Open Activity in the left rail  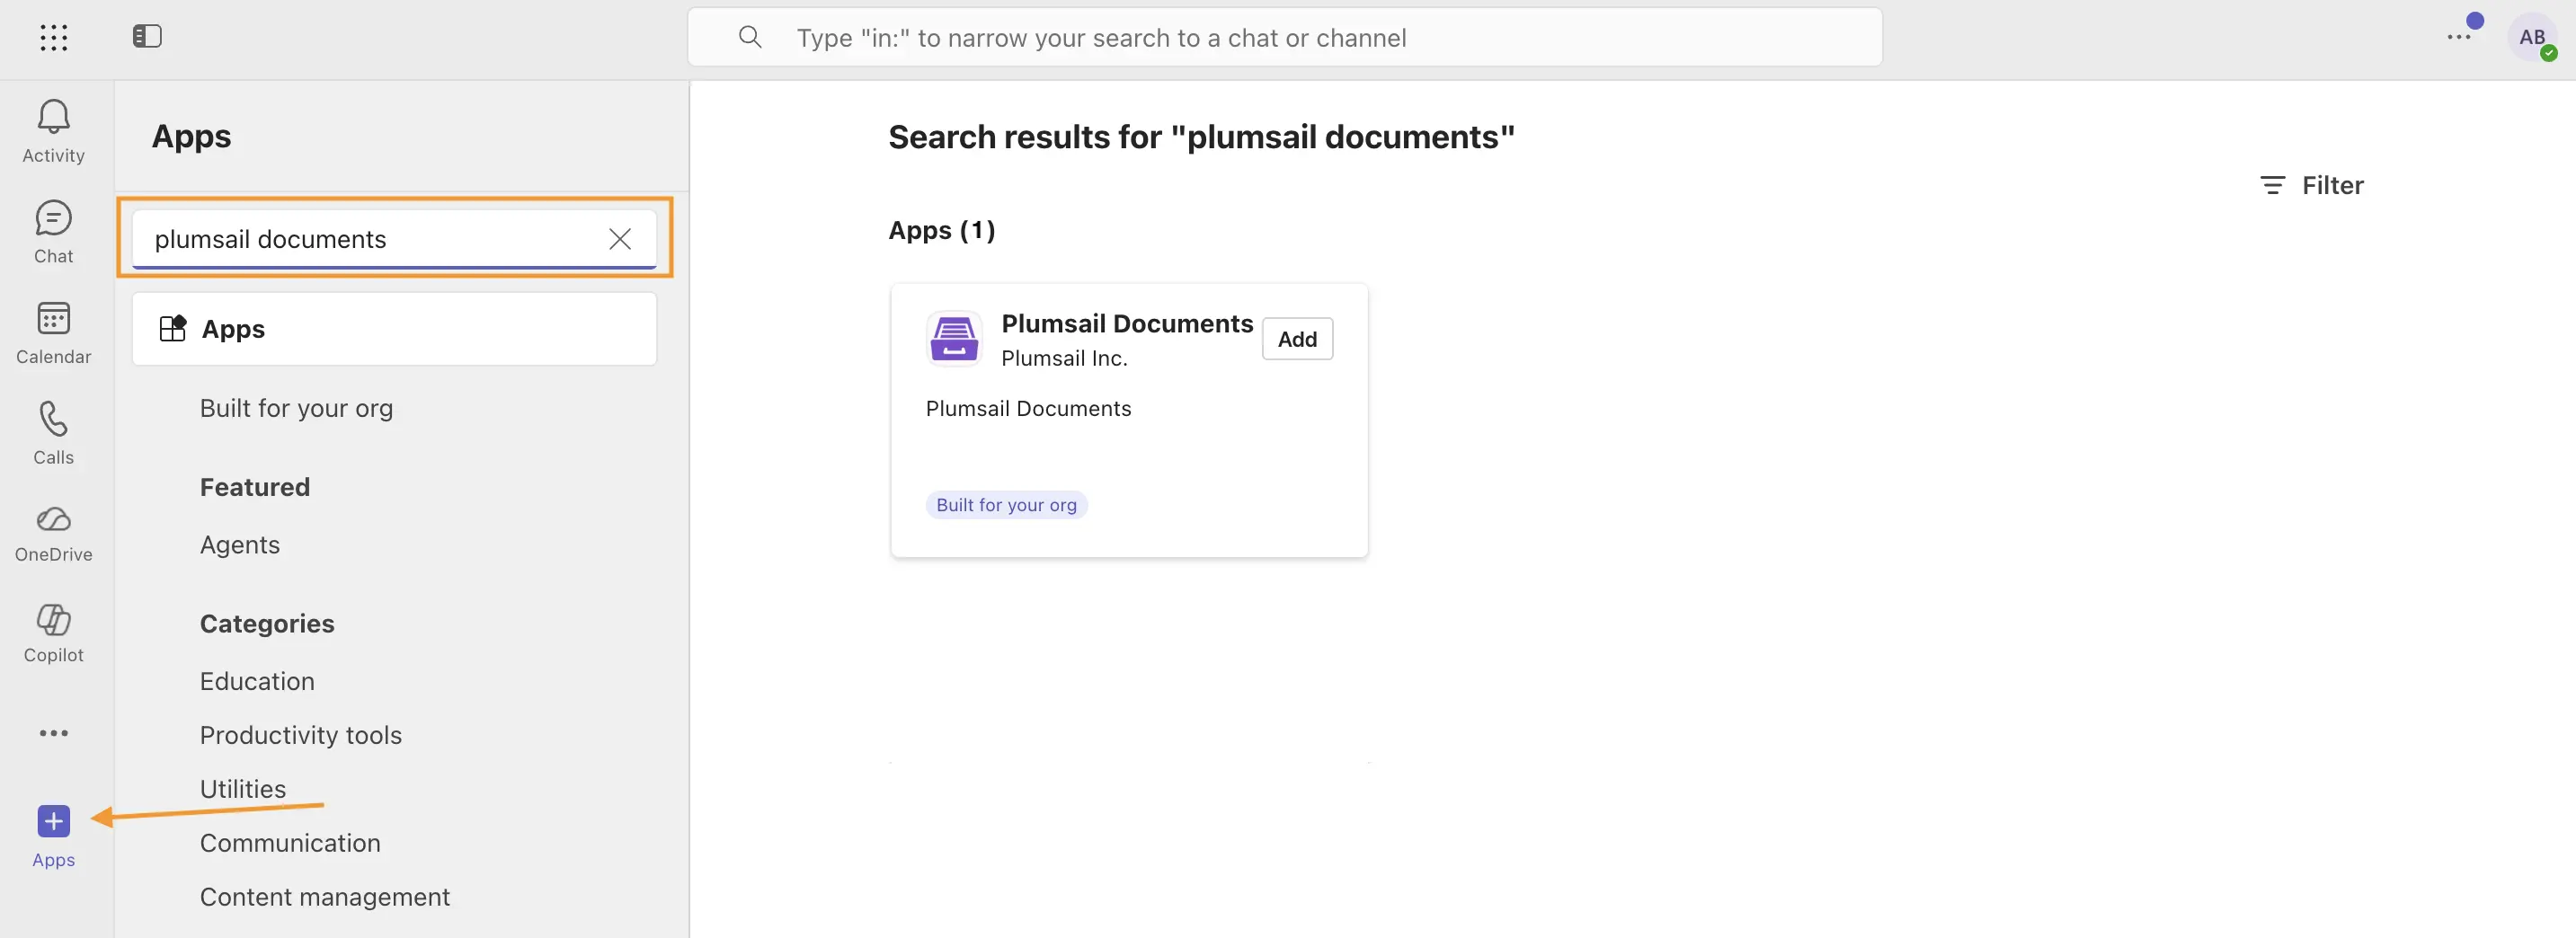(x=54, y=131)
